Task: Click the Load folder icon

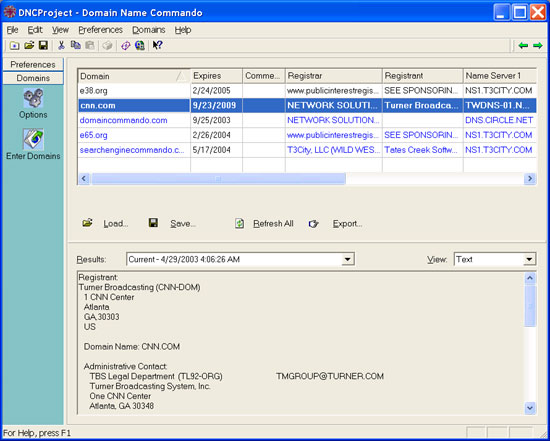Action: [87, 223]
